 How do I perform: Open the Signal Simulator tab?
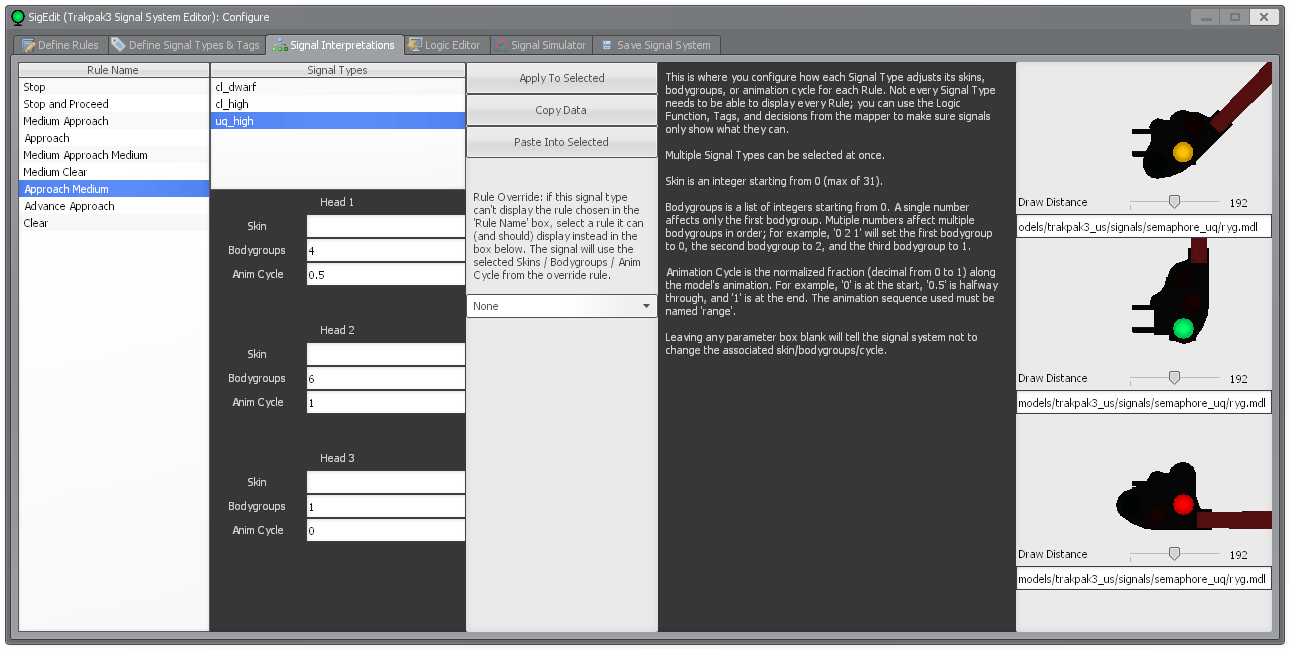pyautogui.click(x=540, y=45)
